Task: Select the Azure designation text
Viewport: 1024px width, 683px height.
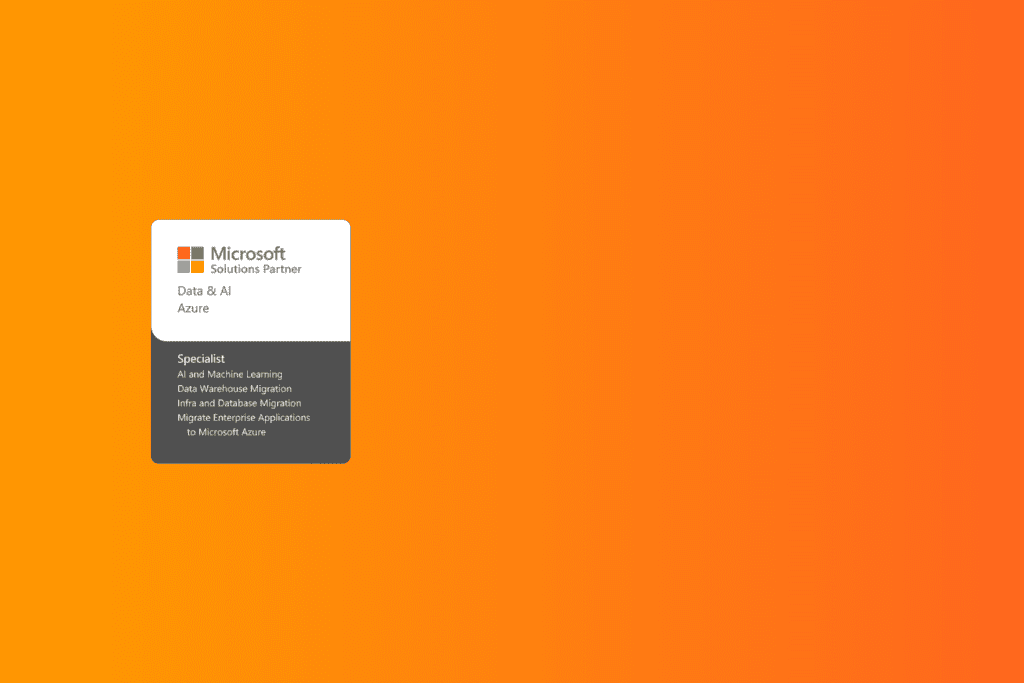Action: tap(192, 307)
